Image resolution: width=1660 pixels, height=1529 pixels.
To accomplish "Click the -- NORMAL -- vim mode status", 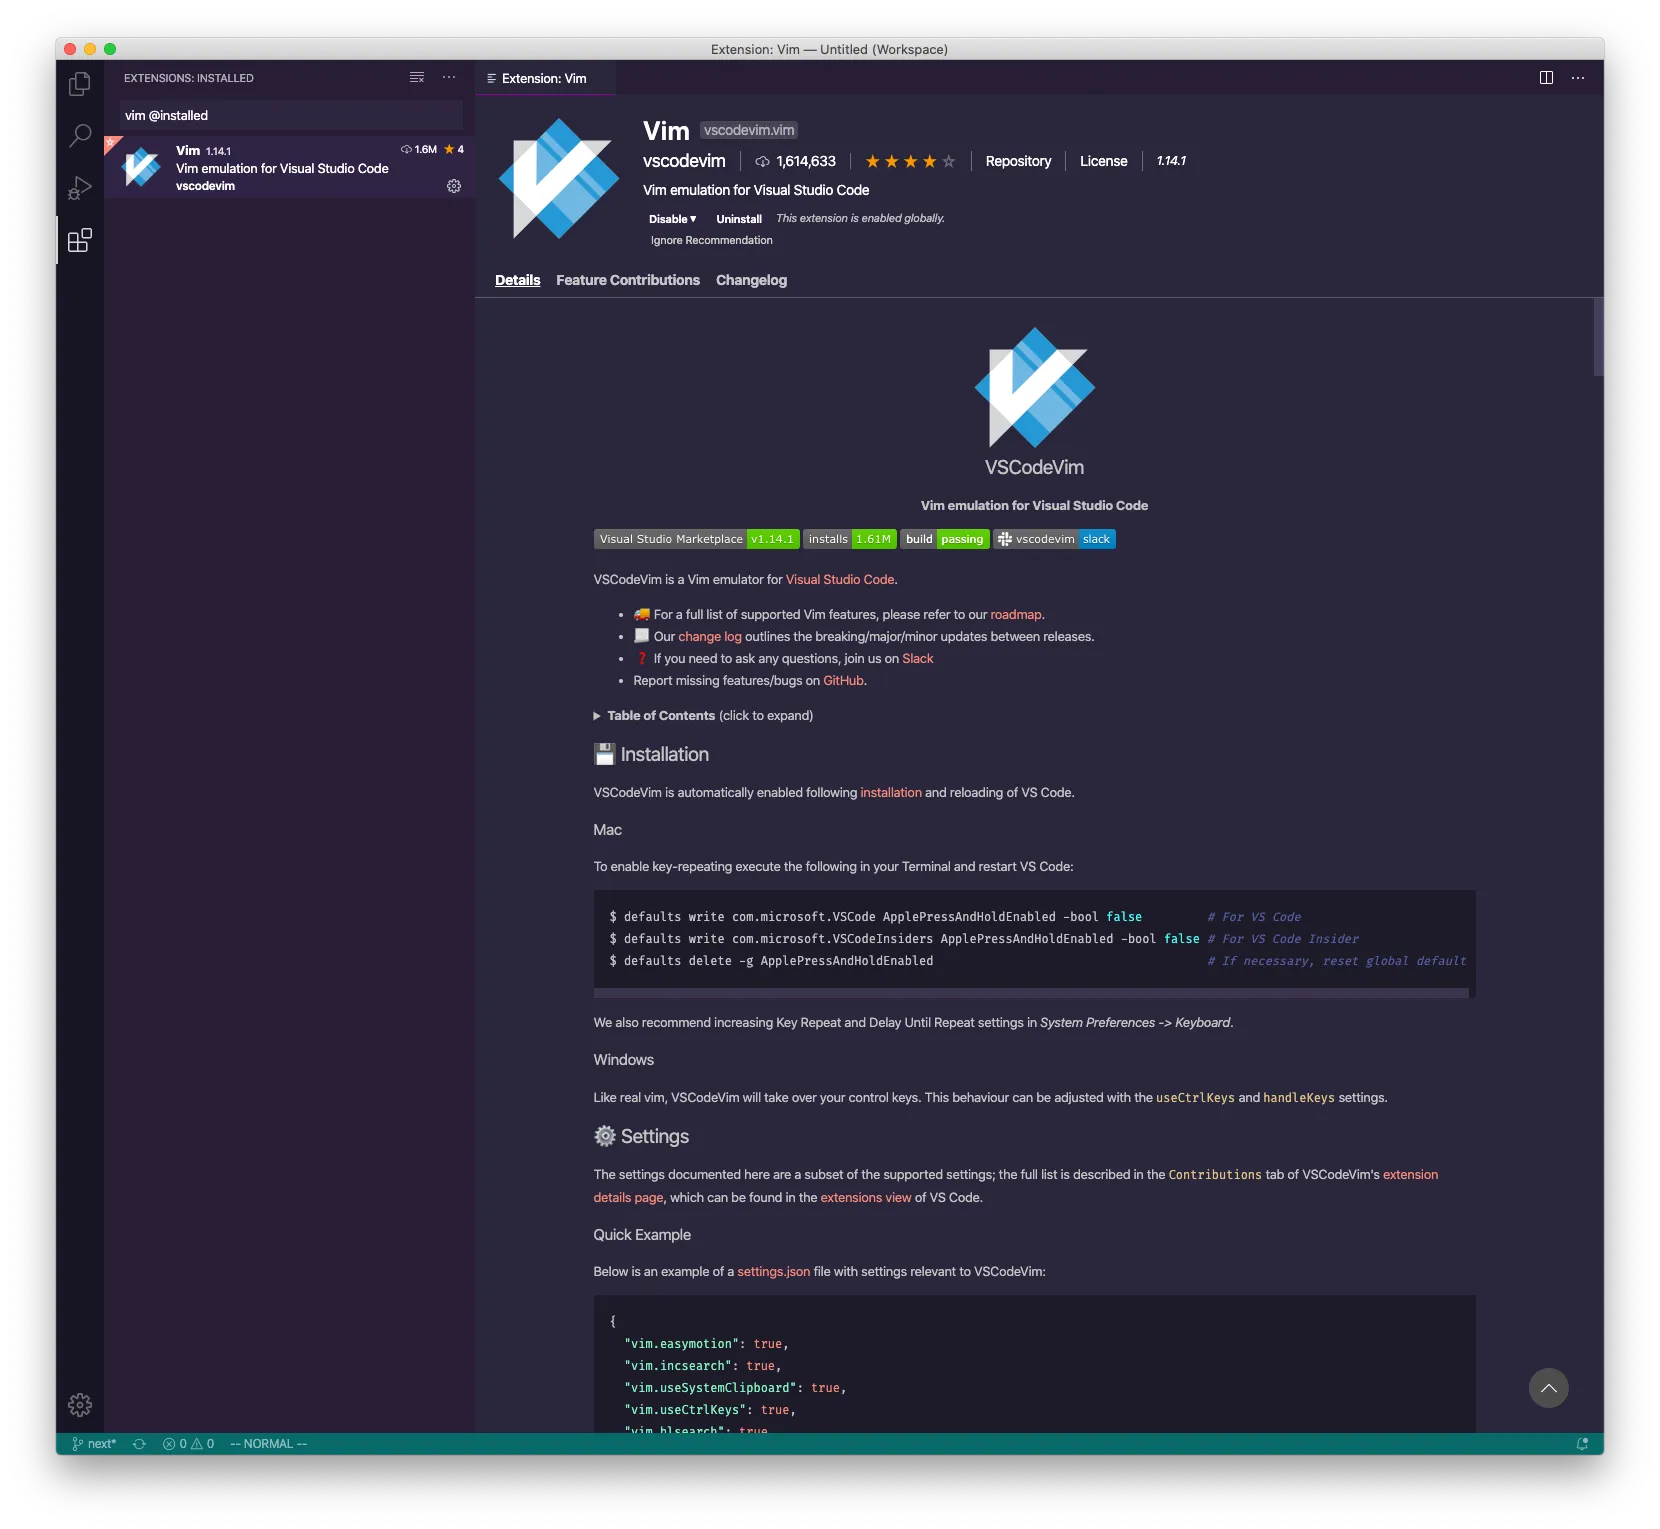I will [268, 1444].
